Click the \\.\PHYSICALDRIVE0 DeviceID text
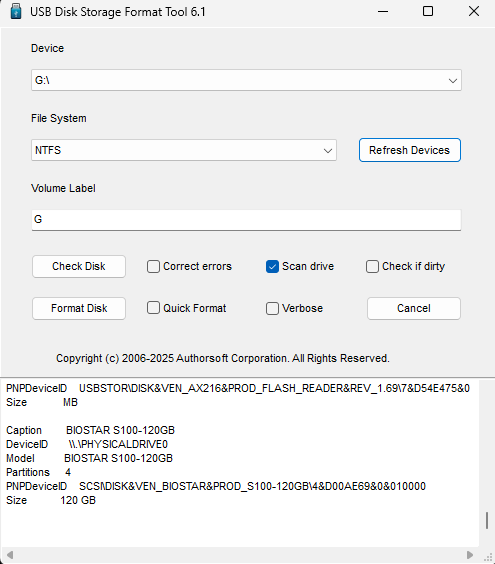 [118, 444]
